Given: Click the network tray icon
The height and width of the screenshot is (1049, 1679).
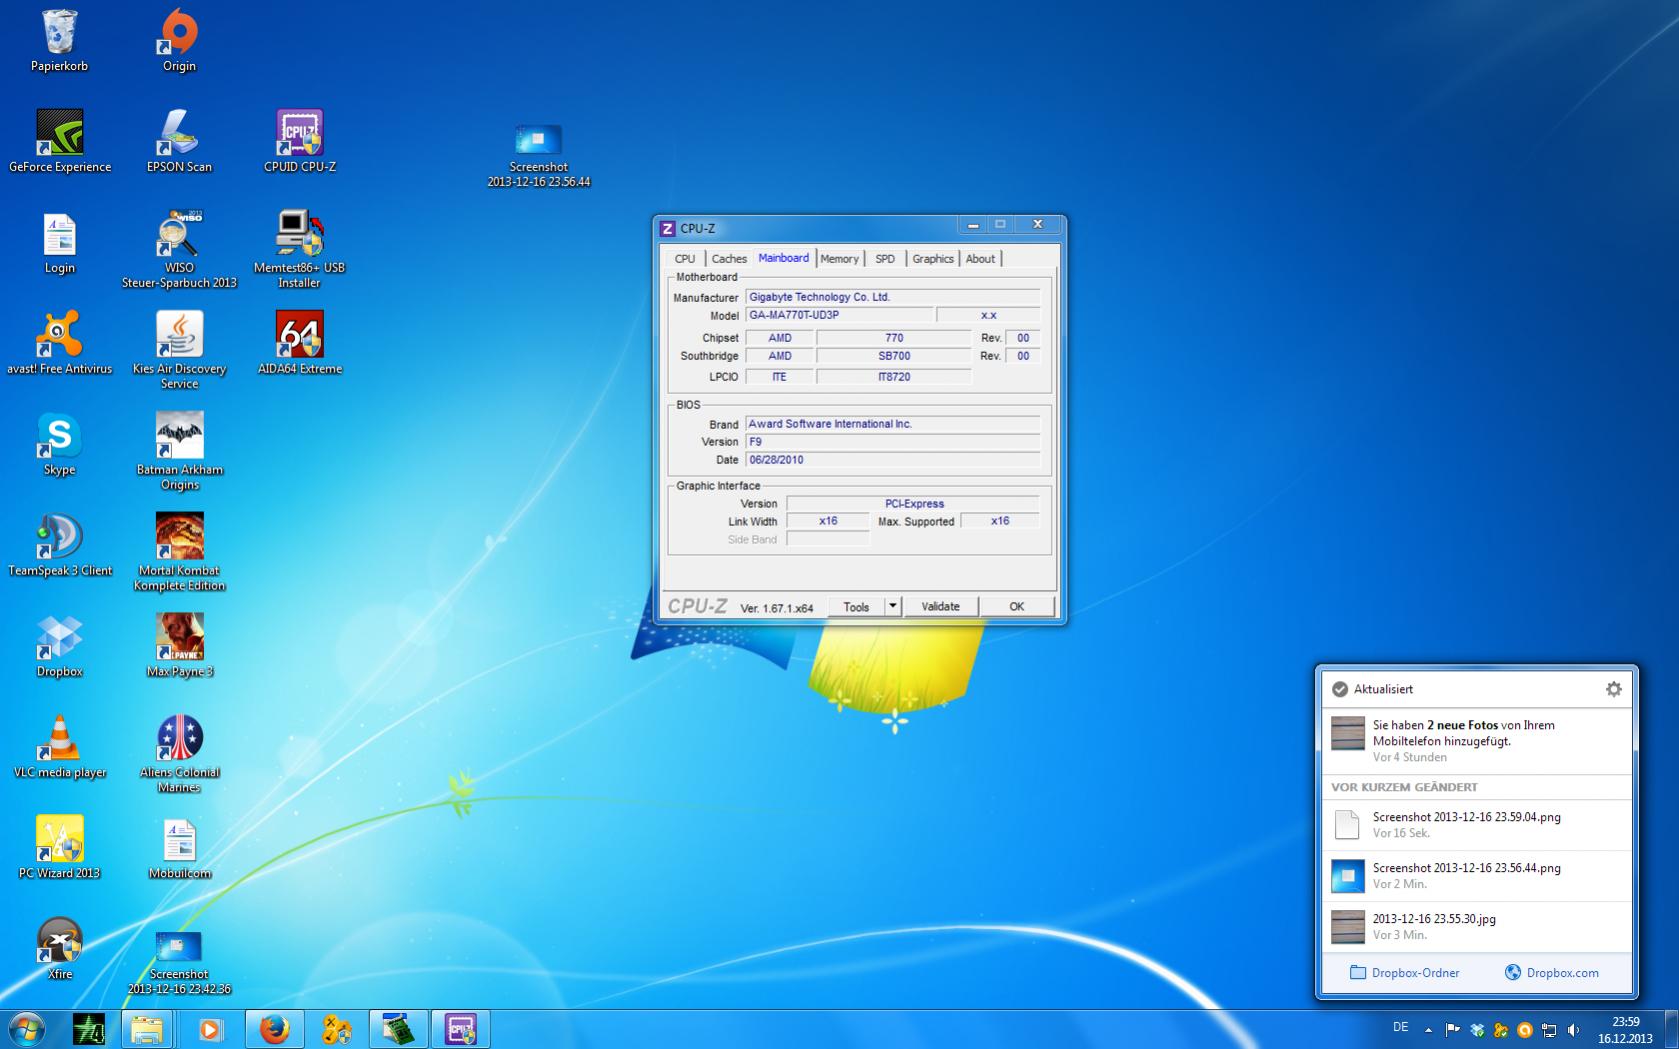Looking at the screenshot, I should point(1549,1029).
